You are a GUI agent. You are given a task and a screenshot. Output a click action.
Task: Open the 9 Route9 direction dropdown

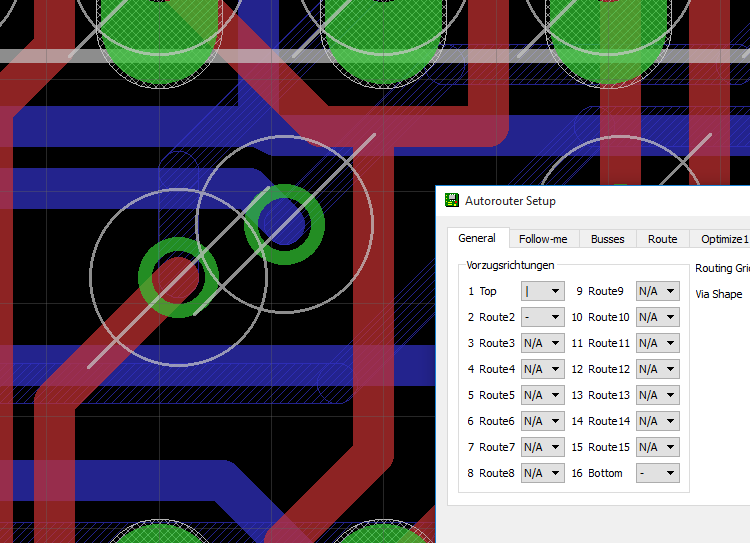point(658,291)
